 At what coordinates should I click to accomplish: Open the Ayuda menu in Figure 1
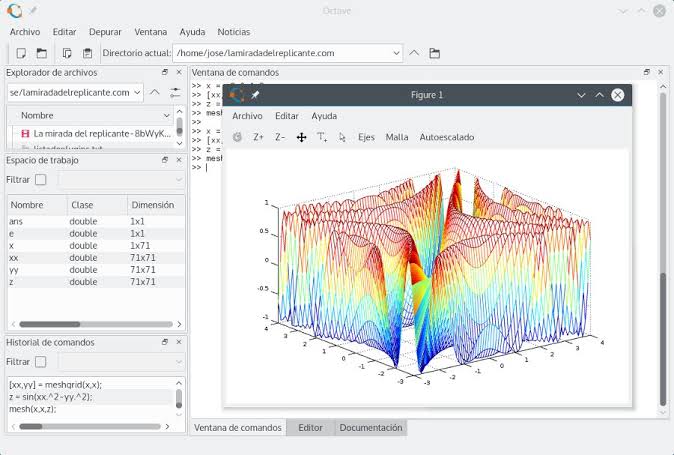coord(324,116)
